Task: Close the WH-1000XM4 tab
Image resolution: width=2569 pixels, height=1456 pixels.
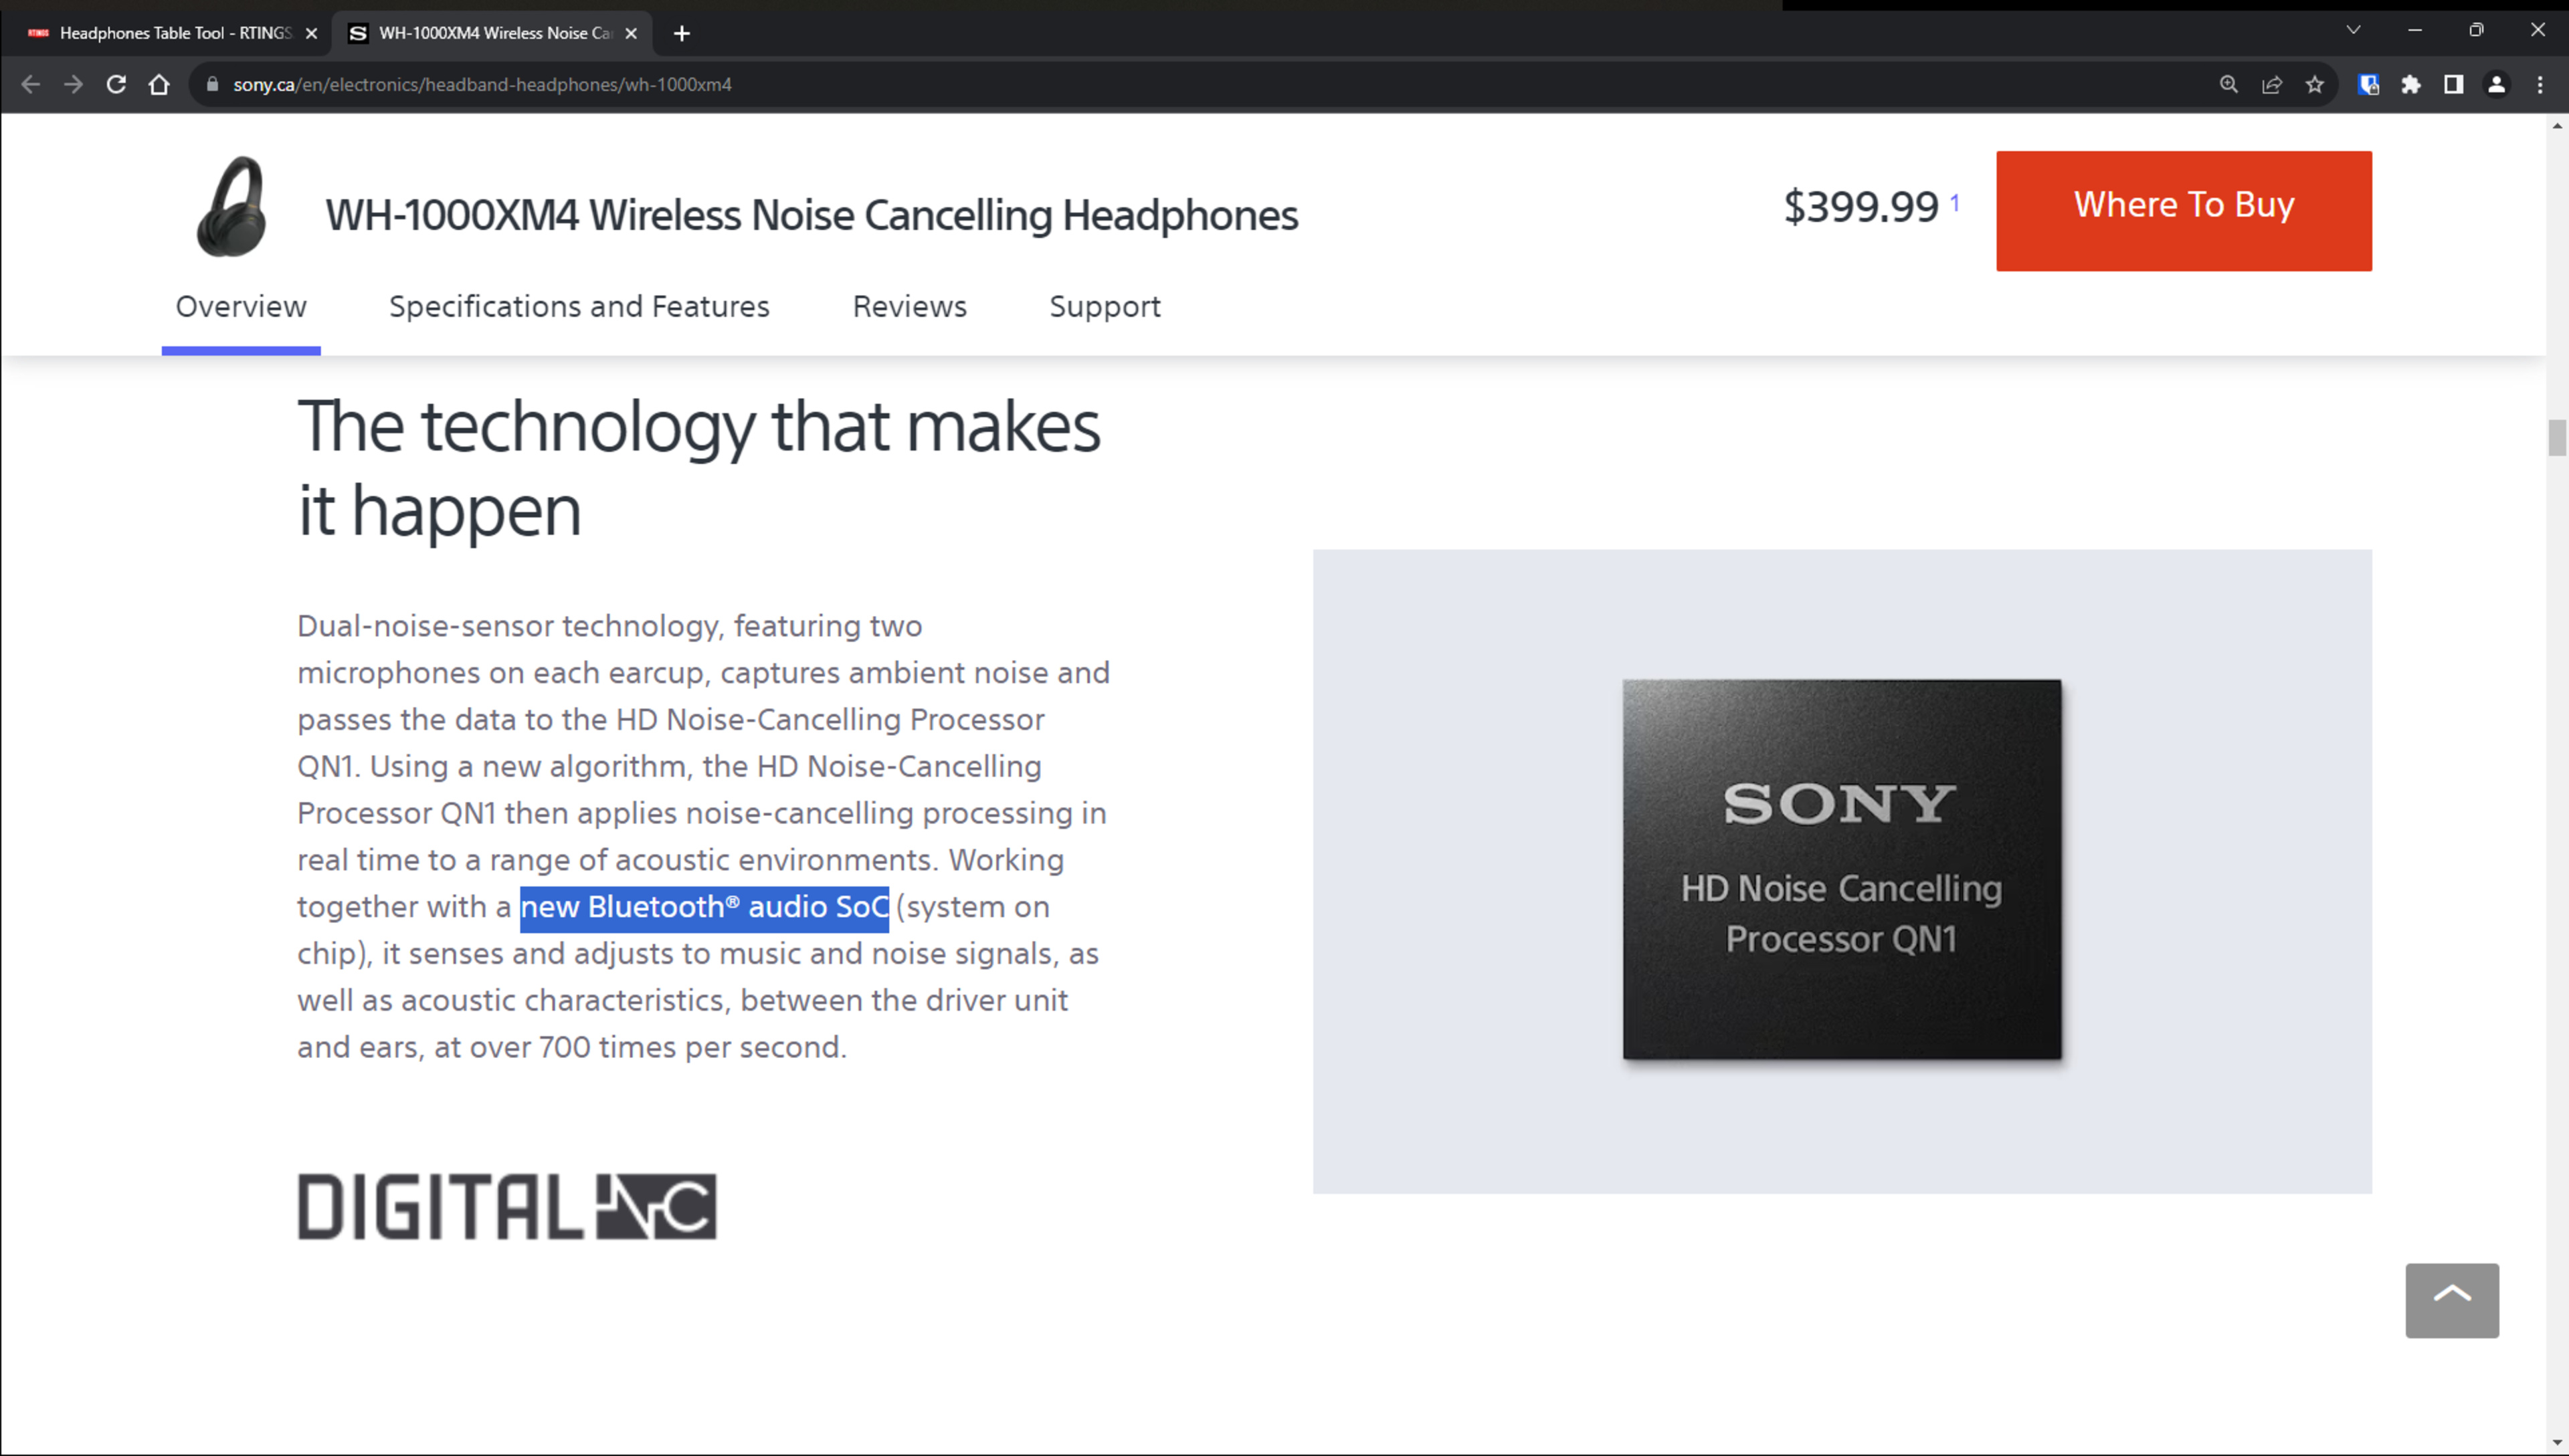Action: click(x=631, y=33)
